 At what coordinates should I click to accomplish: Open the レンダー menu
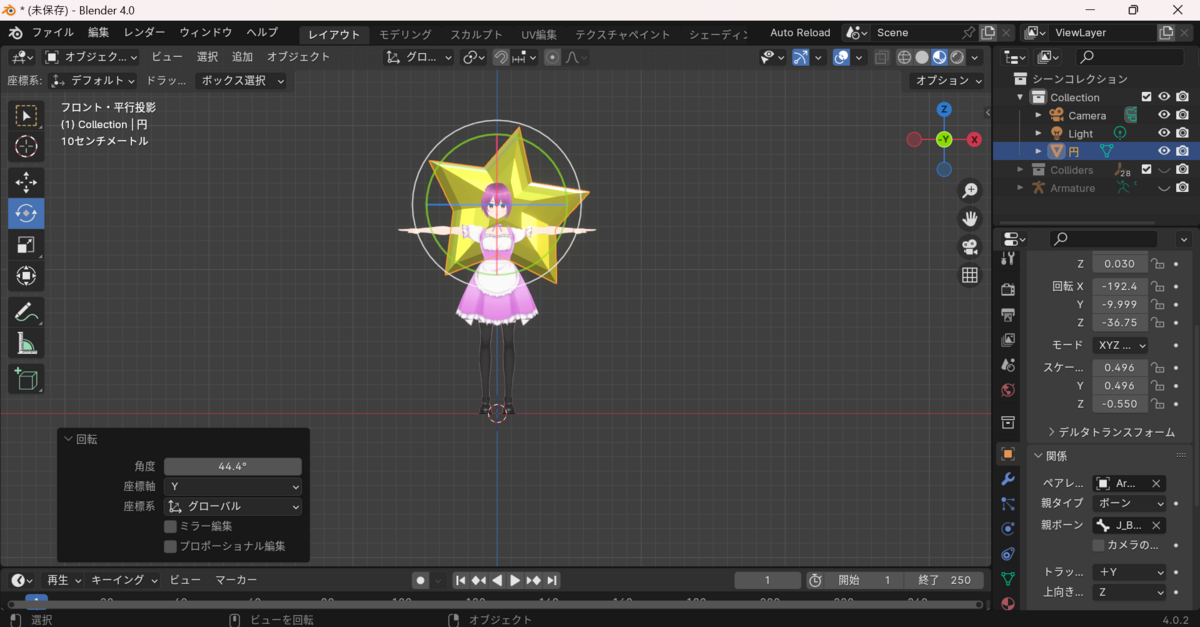click(145, 33)
